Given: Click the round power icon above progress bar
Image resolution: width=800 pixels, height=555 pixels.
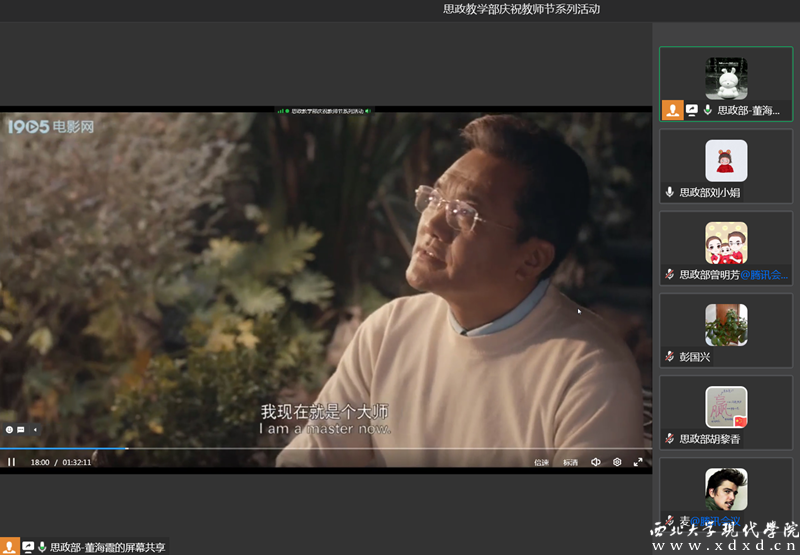Looking at the screenshot, I should click(x=9, y=430).
